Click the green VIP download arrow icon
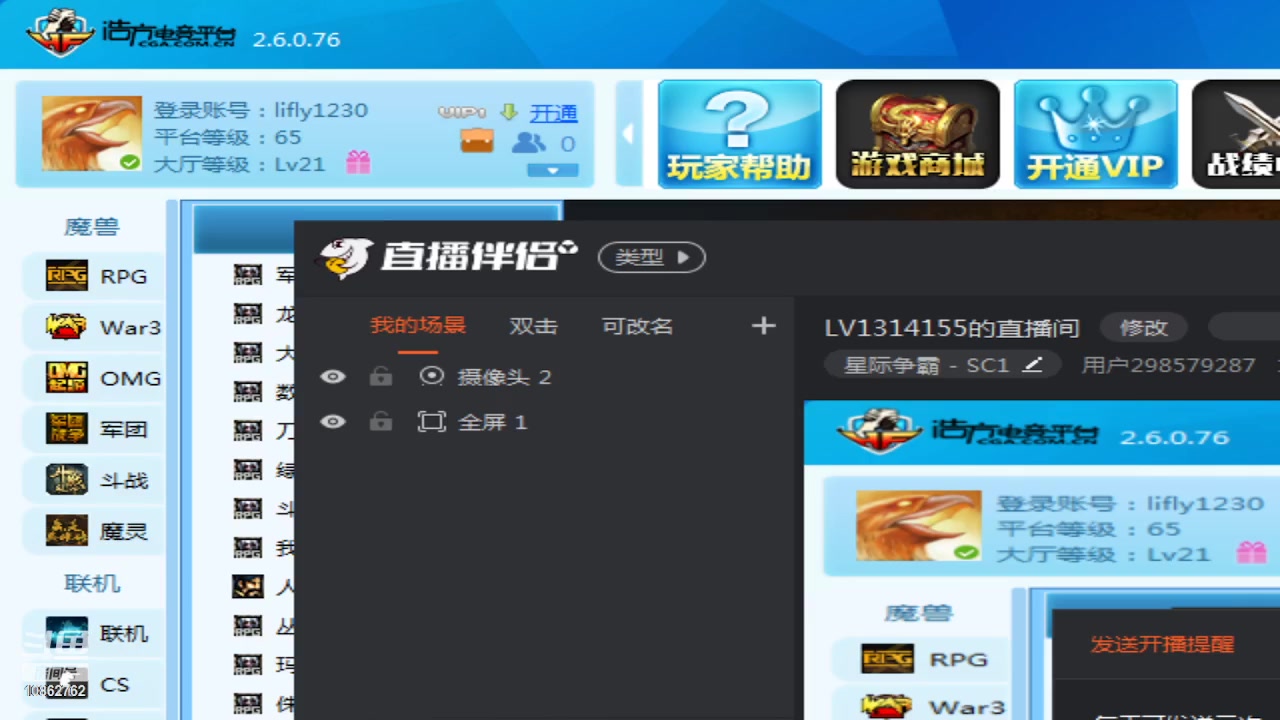 coord(508,112)
